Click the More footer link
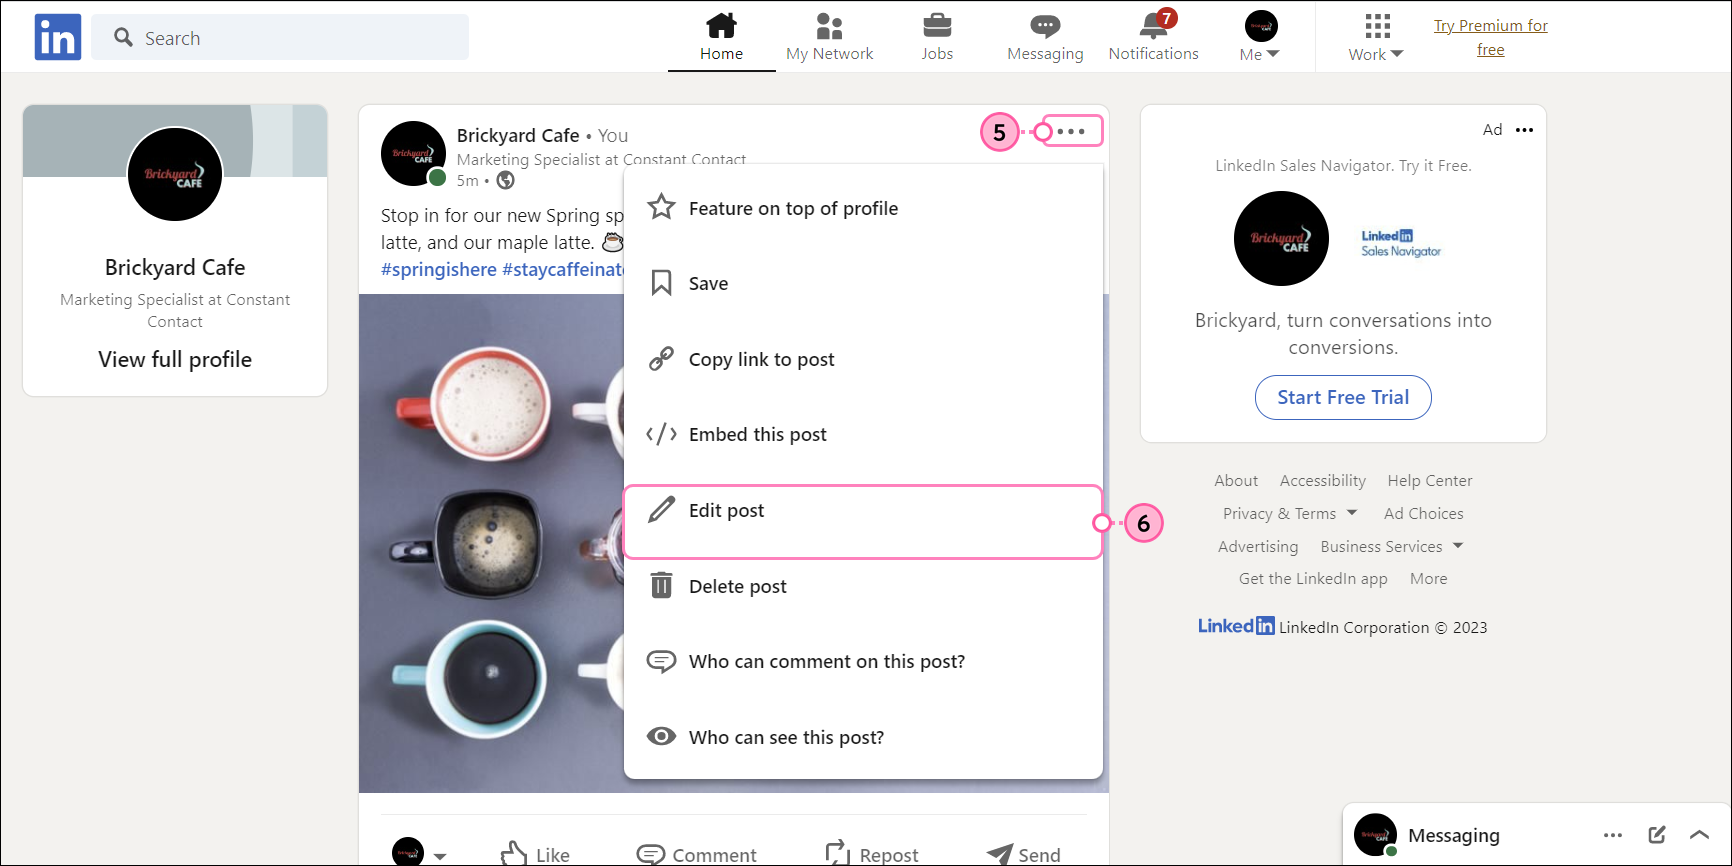Viewport: 1732px width, 866px height. pos(1428,578)
